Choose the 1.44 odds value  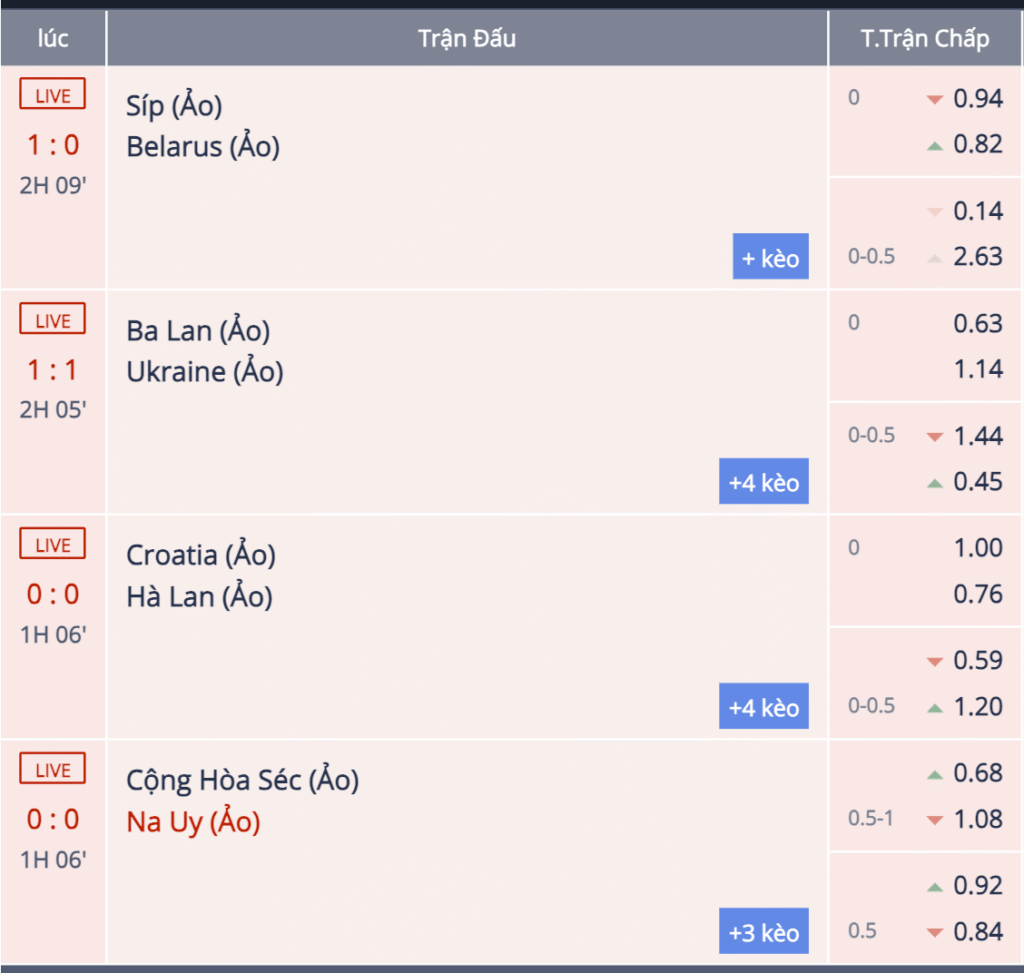click(x=977, y=436)
